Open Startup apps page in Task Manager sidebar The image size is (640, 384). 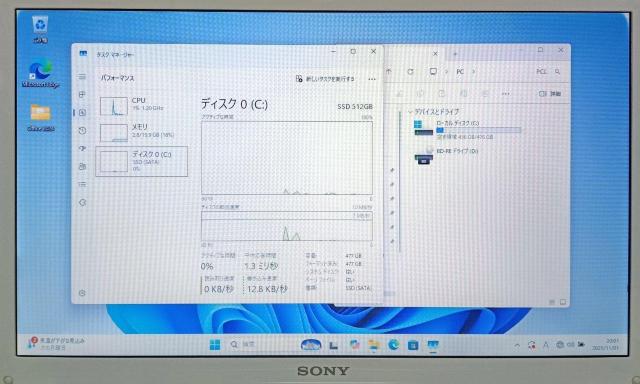pos(82,149)
